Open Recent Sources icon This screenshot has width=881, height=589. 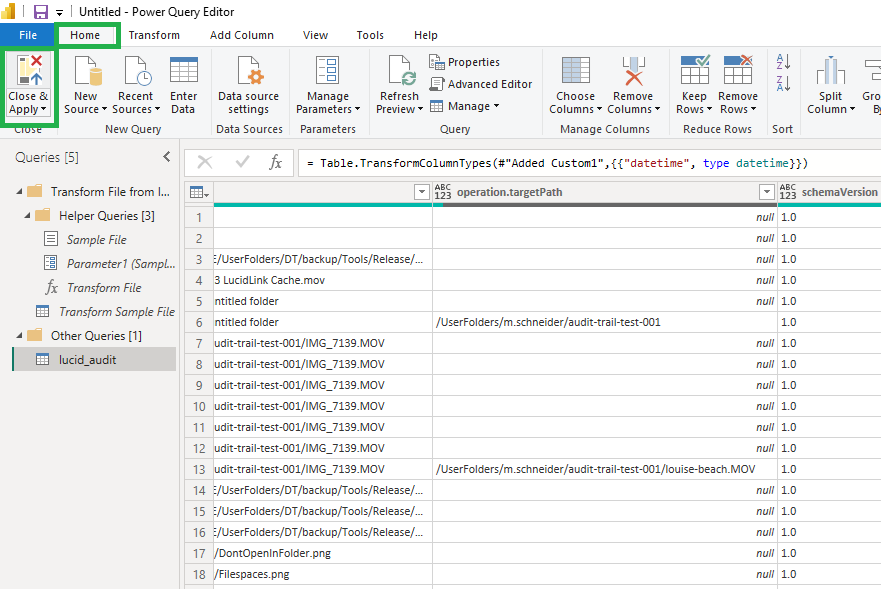coord(137,70)
